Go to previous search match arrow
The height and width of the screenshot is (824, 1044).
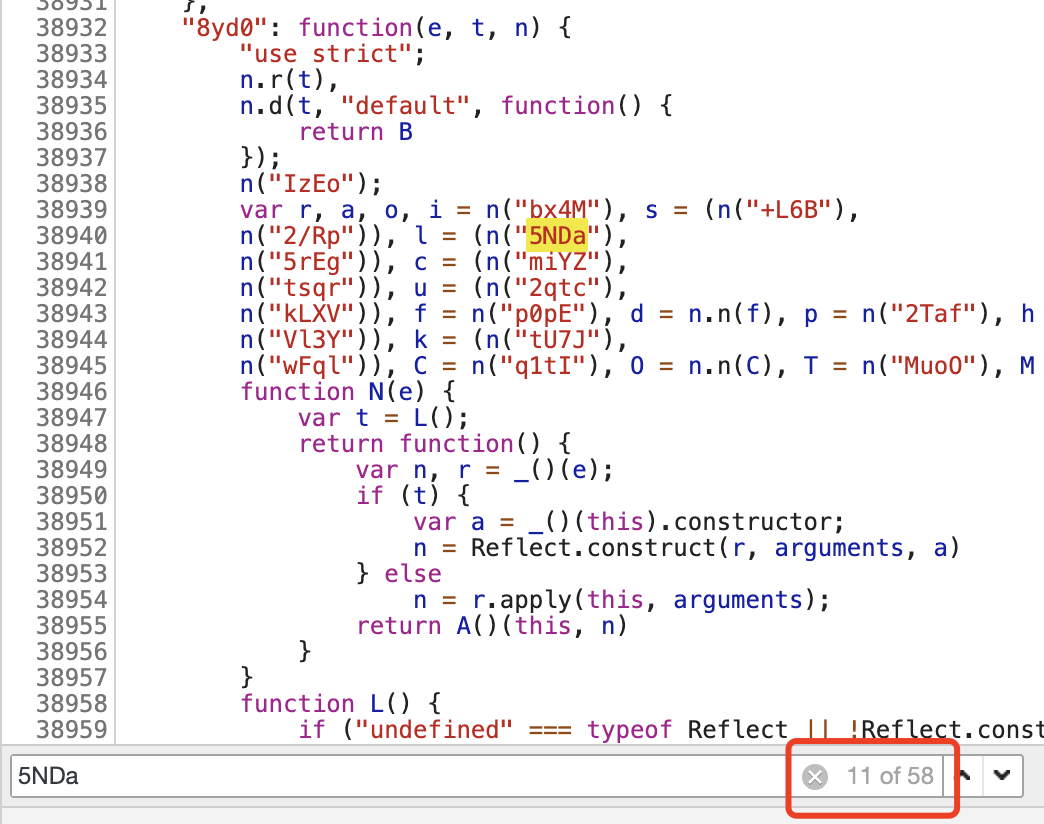tap(963, 775)
